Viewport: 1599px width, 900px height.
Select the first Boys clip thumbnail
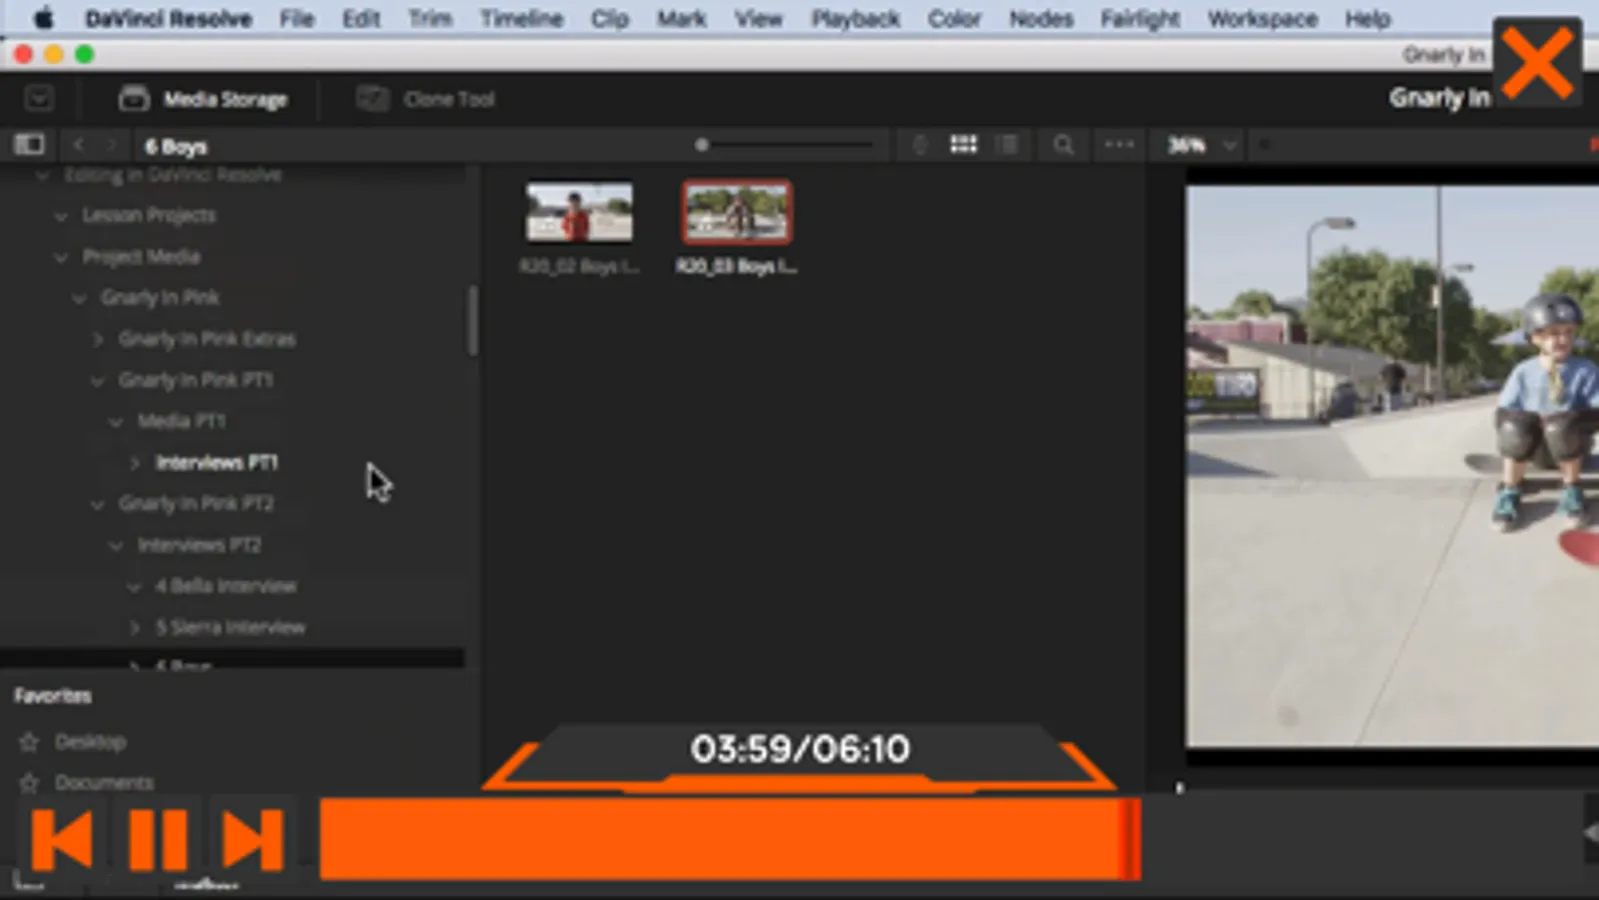579,211
